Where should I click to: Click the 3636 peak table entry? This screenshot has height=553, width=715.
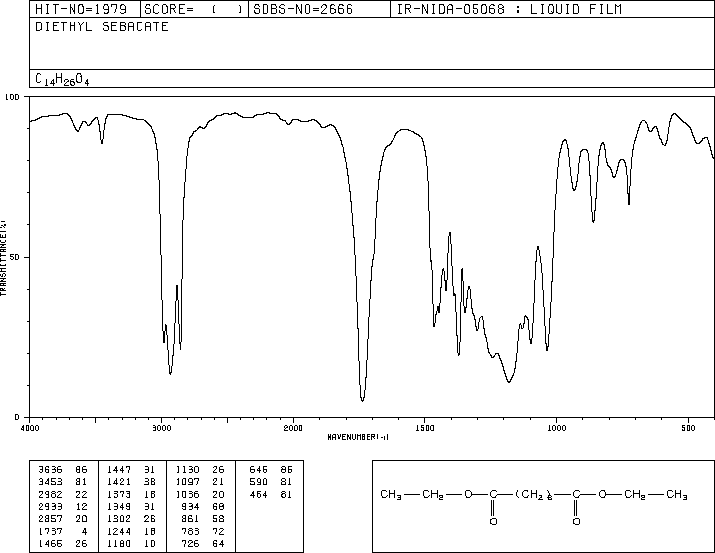pyautogui.click(x=62, y=470)
